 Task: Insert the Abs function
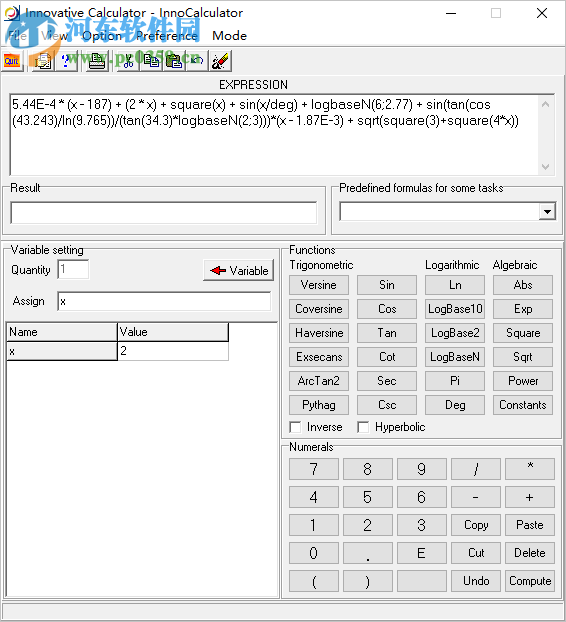tap(523, 285)
